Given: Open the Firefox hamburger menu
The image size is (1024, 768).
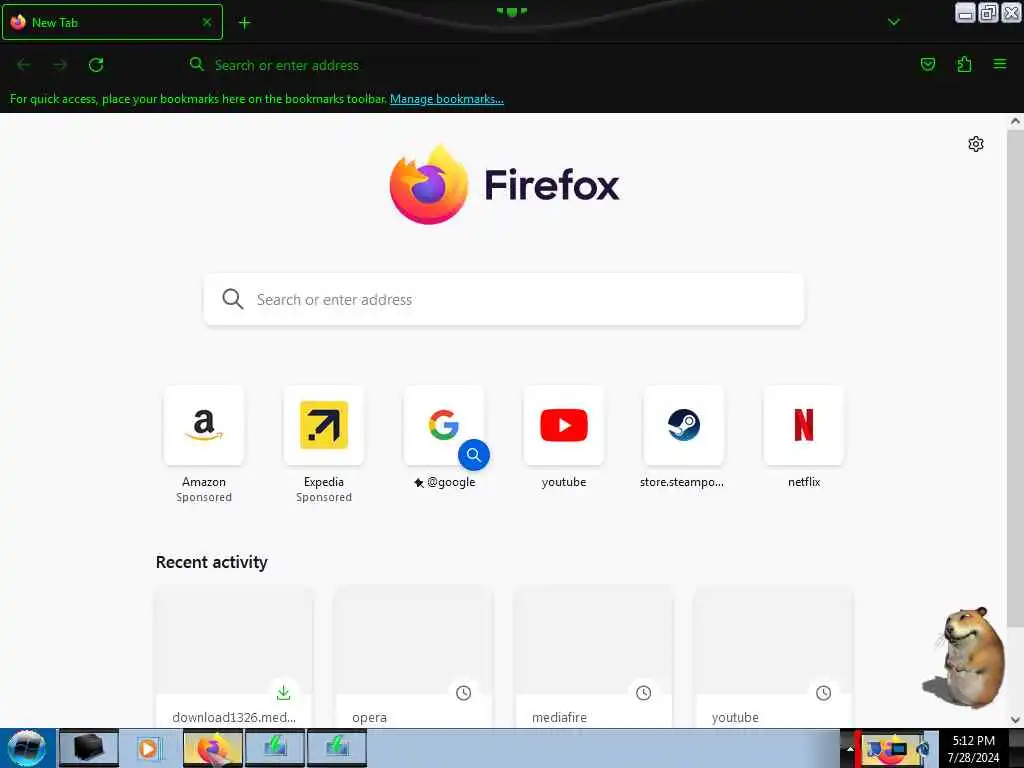Looking at the screenshot, I should click(x=1000, y=64).
